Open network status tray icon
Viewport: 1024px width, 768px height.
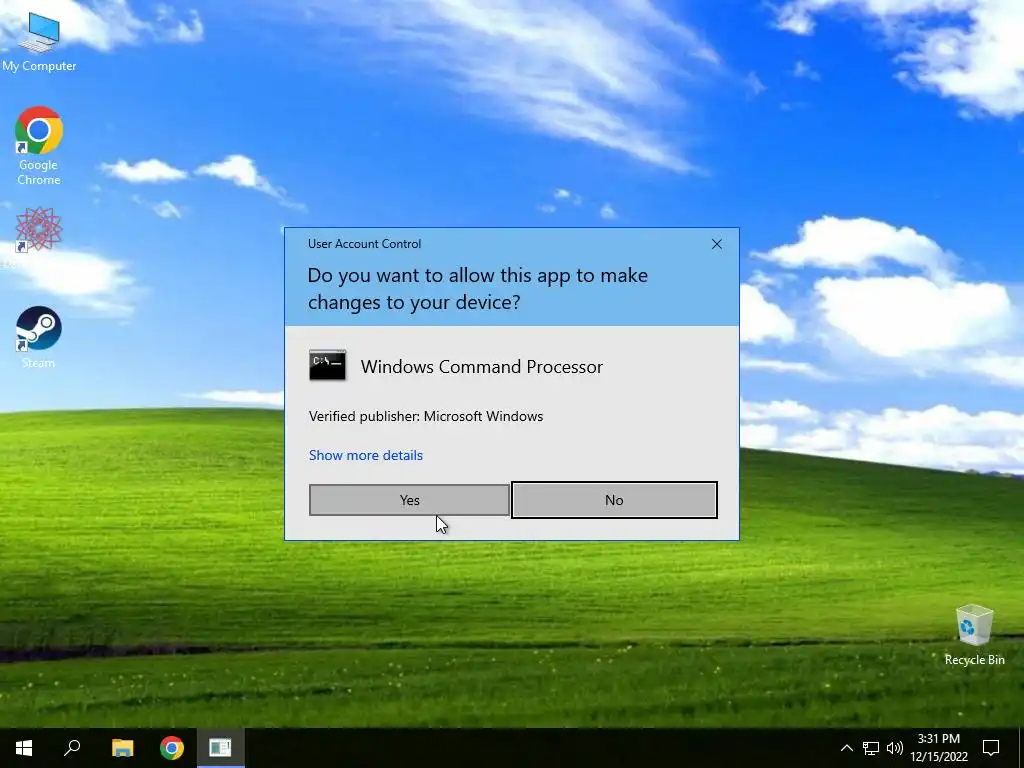pos(871,748)
